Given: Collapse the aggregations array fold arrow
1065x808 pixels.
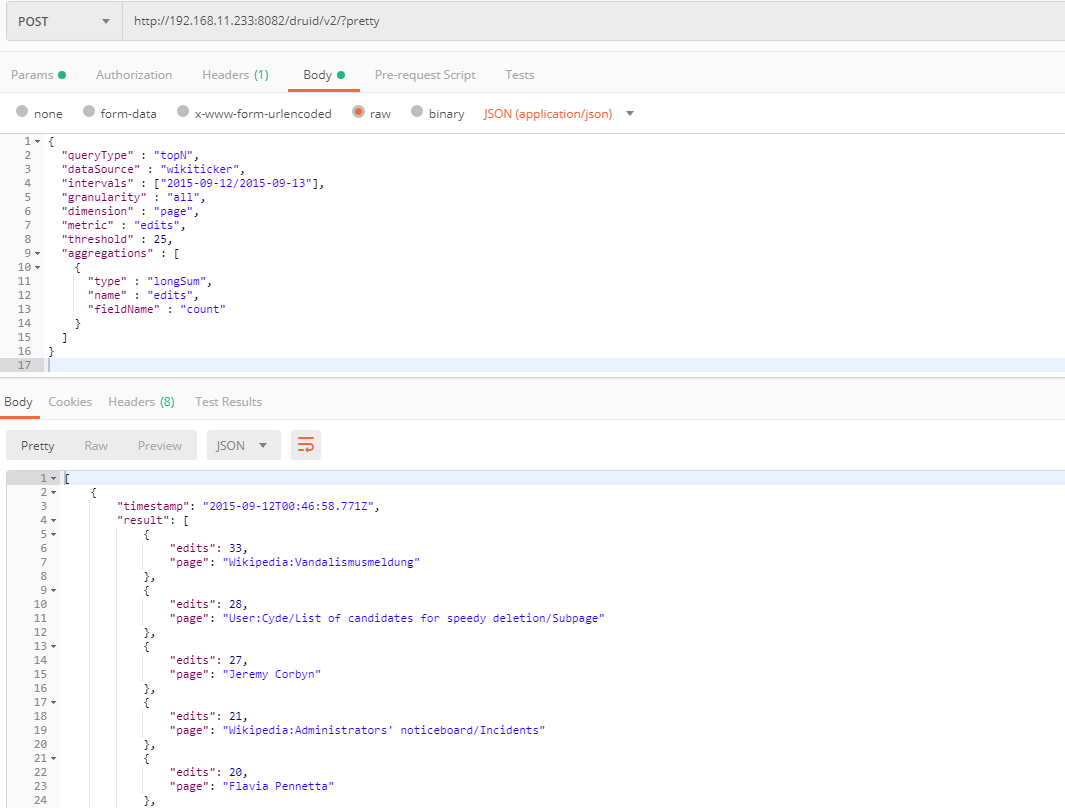Looking at the screenshot, I should click(37, 253).
